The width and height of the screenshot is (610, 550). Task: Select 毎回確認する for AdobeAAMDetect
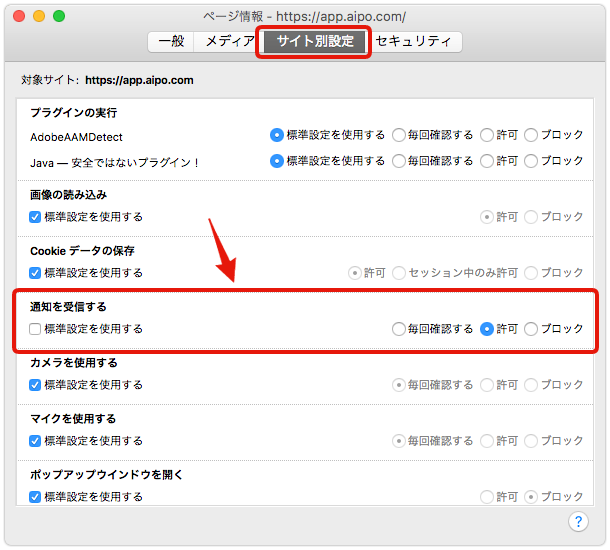click(398, 135)
